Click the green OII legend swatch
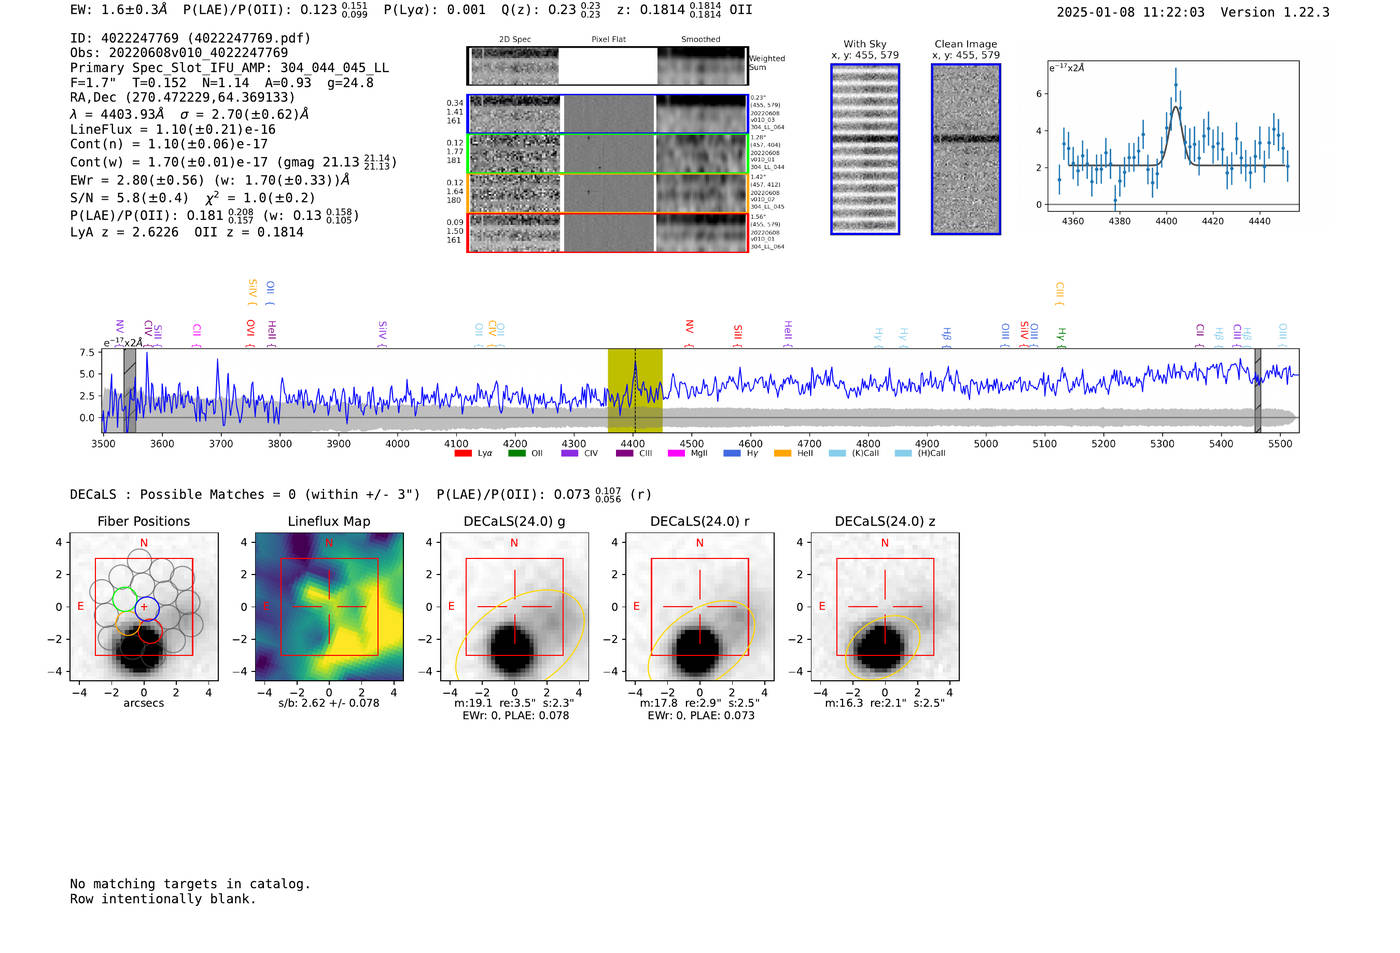 516,453
